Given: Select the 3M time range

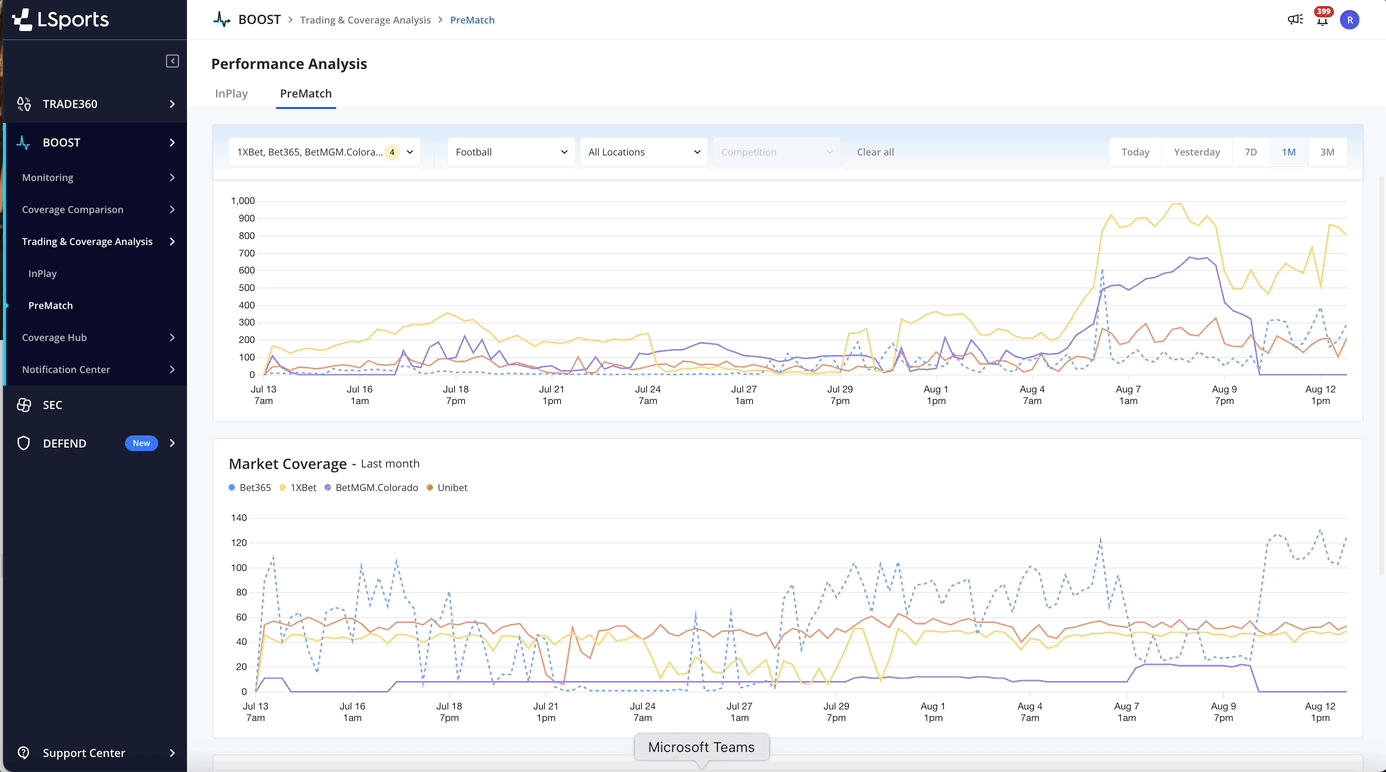Looking at the screenshot, I should point(1327,152).
